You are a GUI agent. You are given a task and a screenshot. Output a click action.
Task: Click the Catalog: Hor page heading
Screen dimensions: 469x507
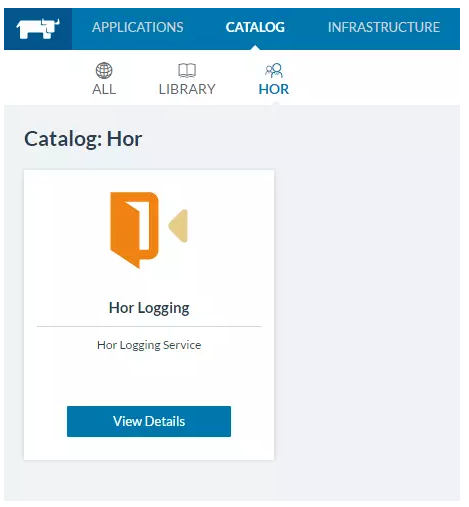tap(83, 139)
